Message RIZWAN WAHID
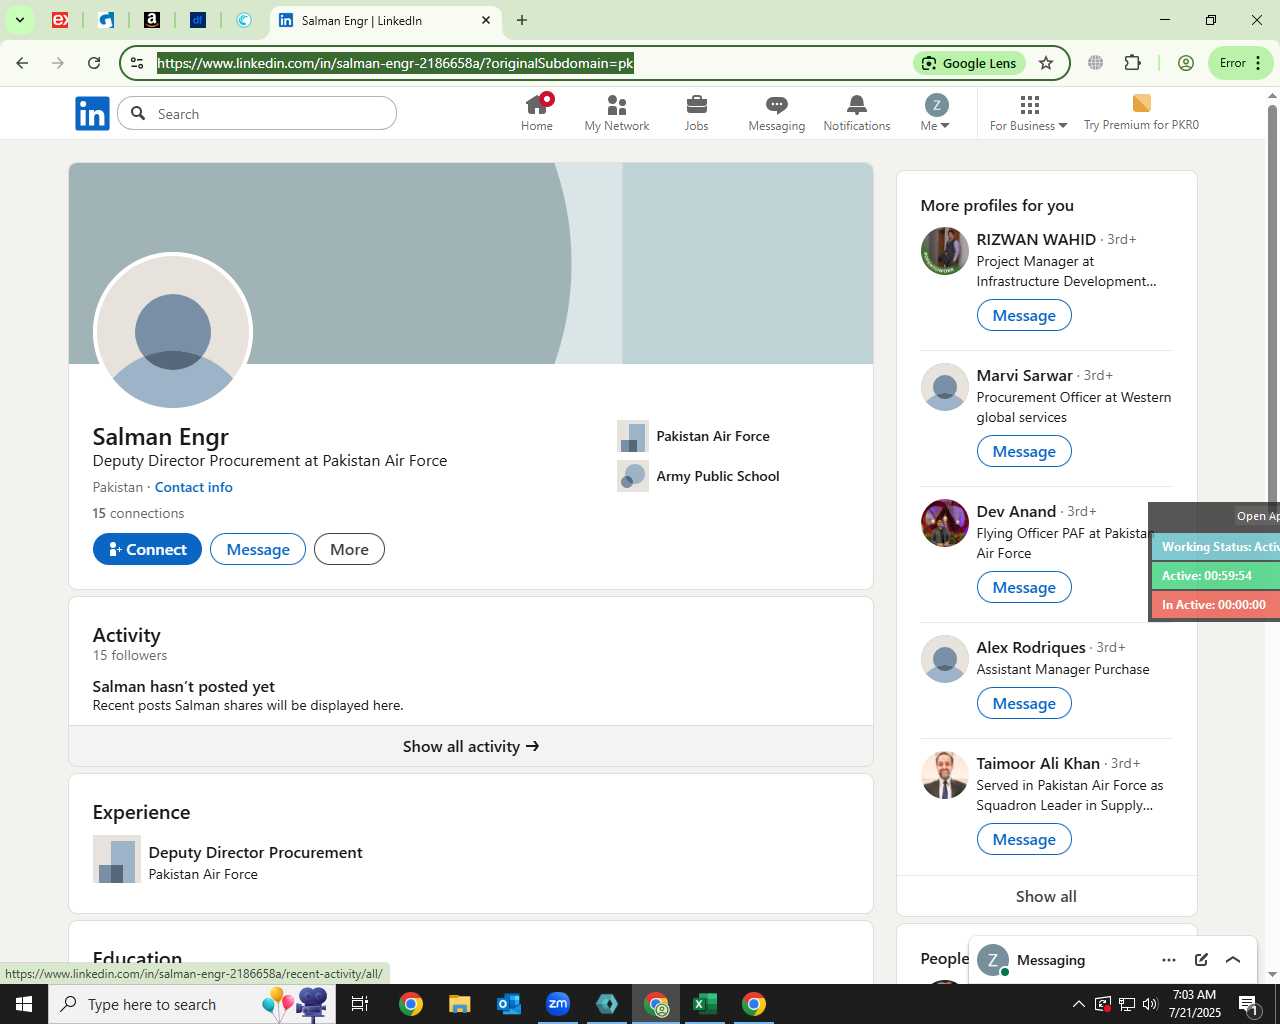Viewport: 1280px width, 1024px height. click(1024, 315)
